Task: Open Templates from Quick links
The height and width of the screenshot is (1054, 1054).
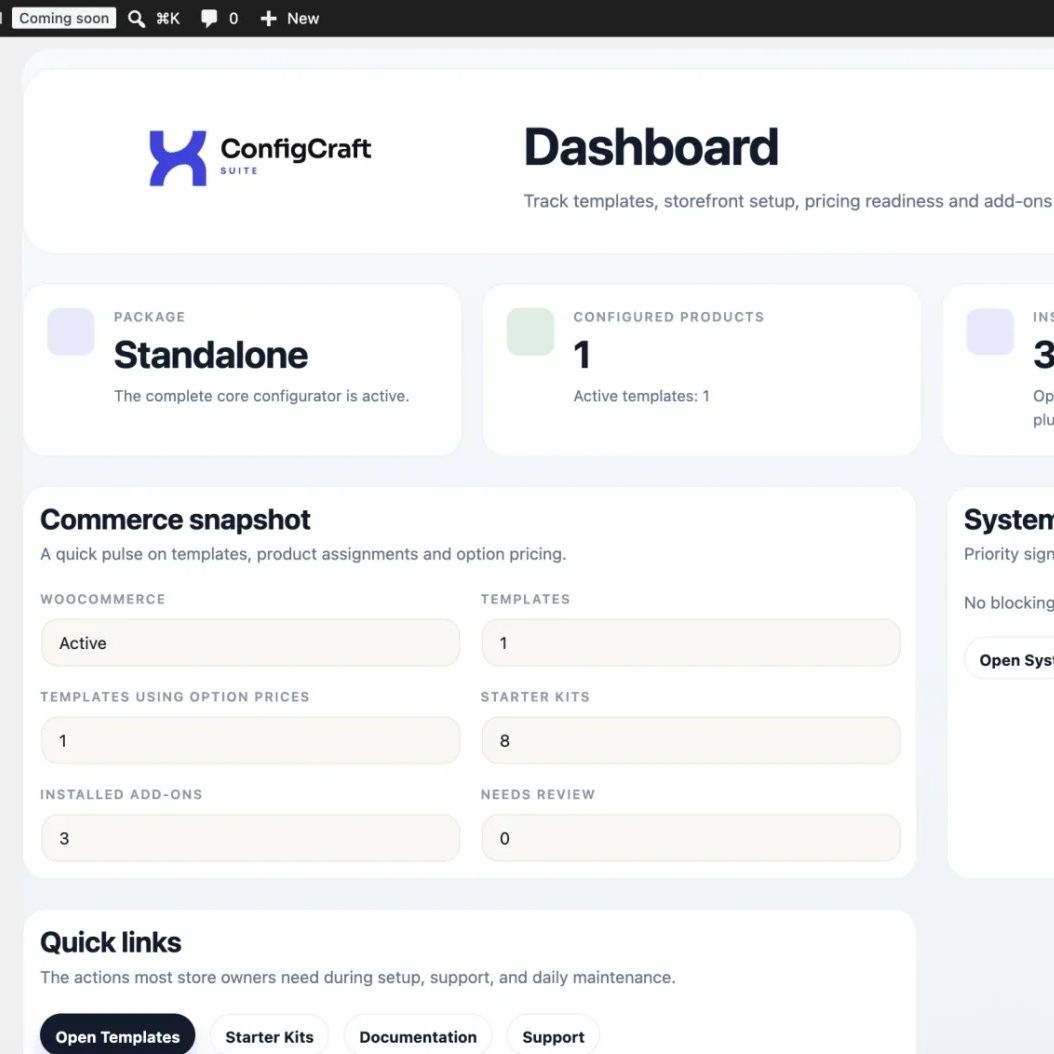Action: [118, 1036]
